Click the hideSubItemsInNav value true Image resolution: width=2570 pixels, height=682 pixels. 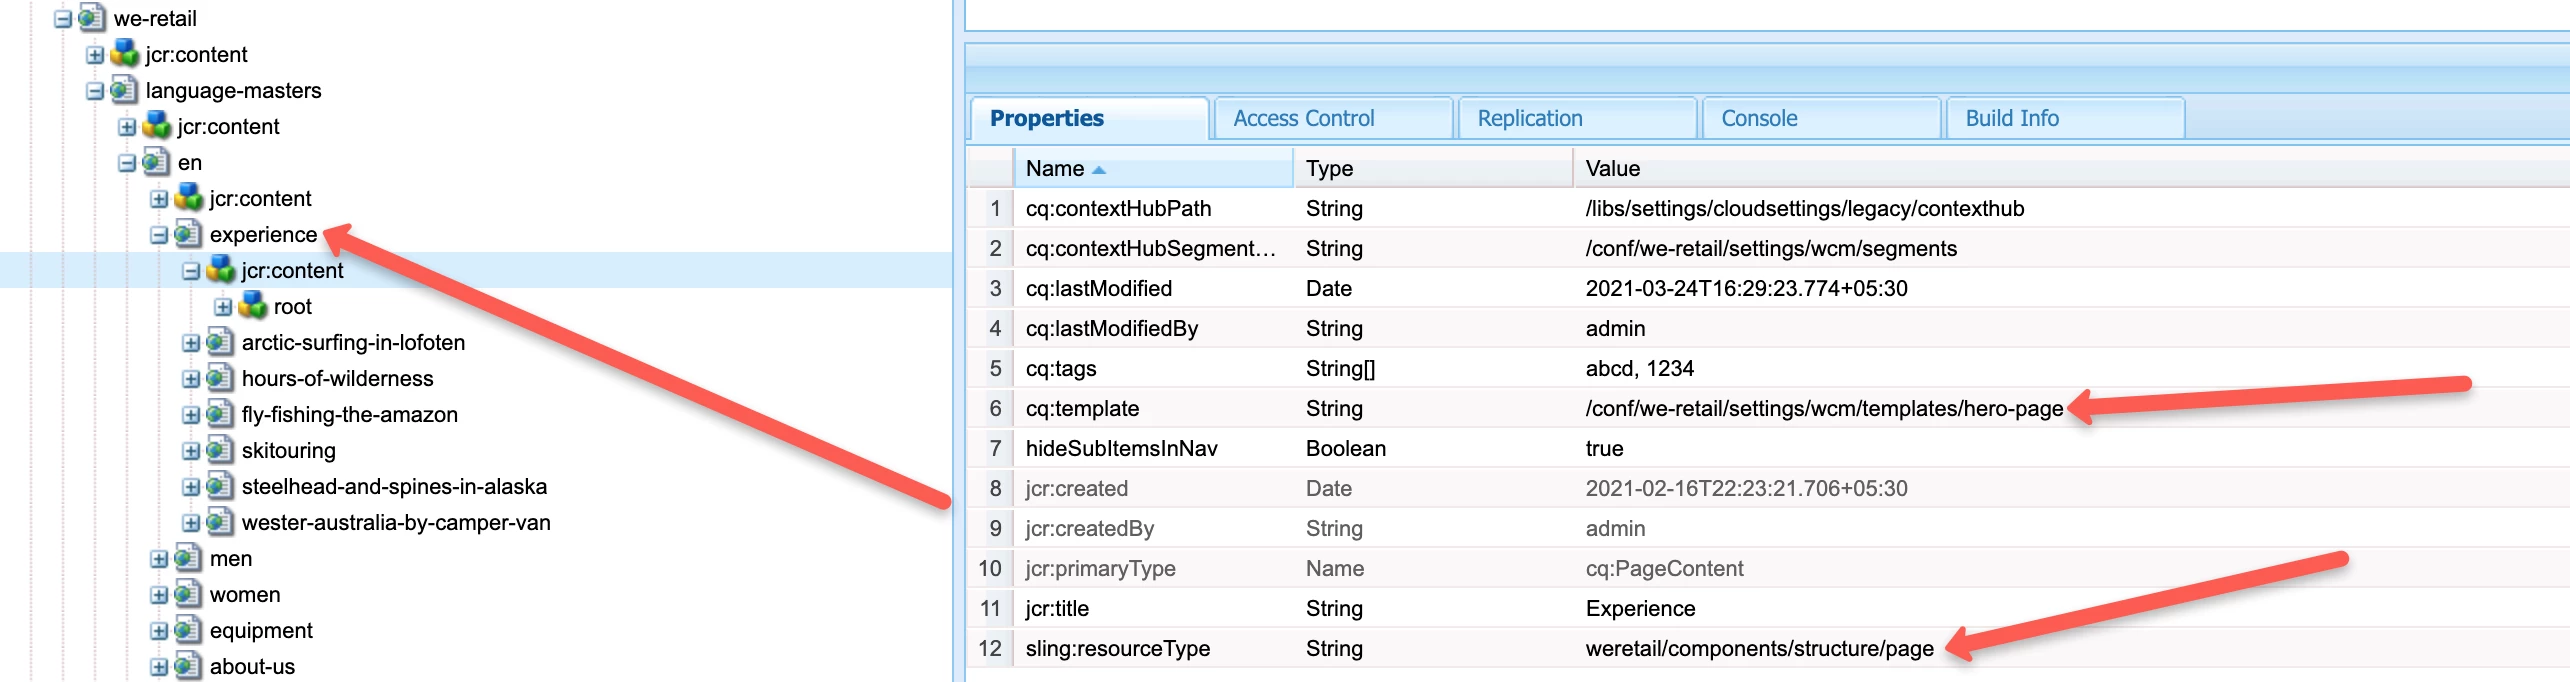pos(1604,448)
